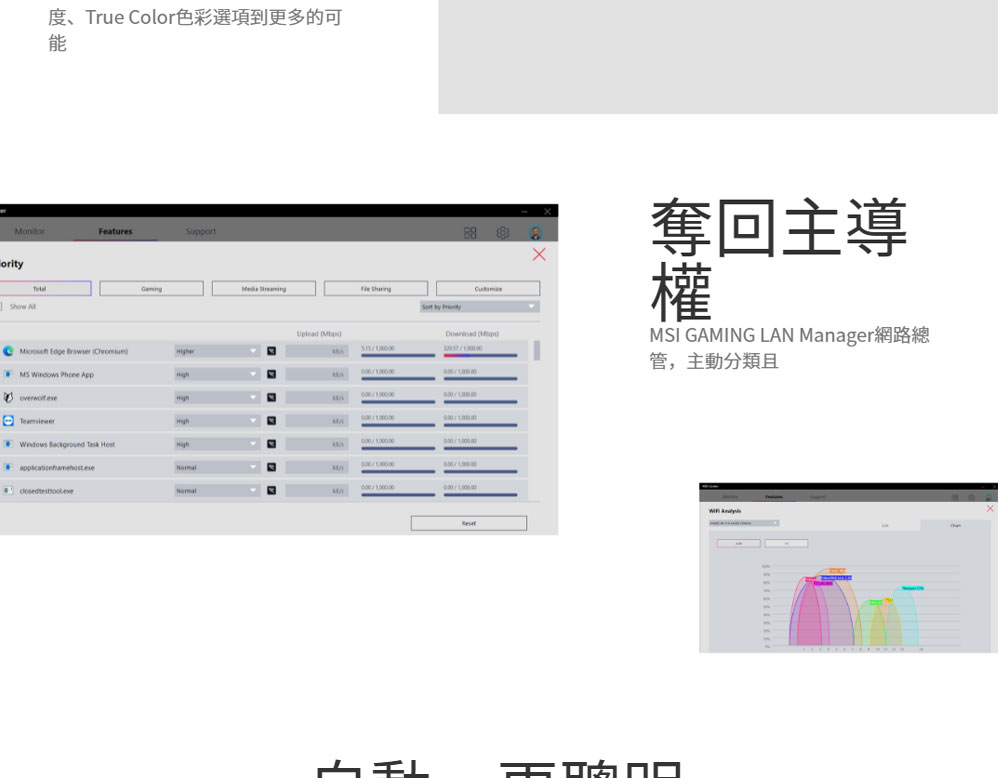Click the user avatar in WiFi Analysis window
The image size is (1000, 778).
tap(989, 497)
